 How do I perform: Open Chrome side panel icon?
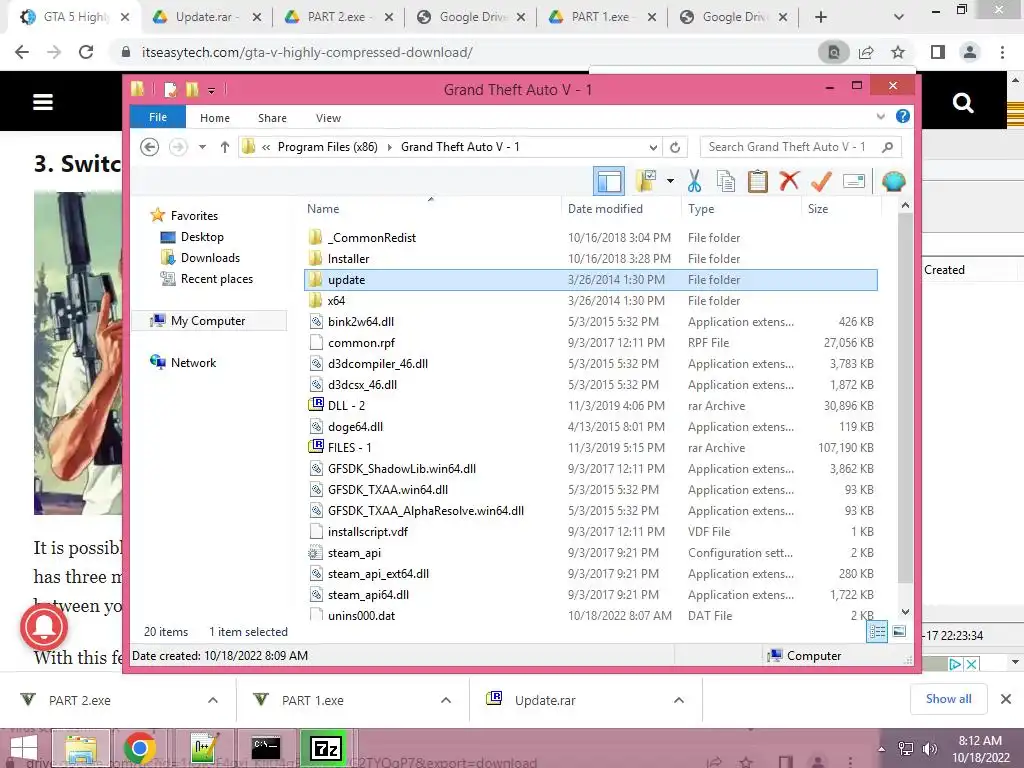[x=938, y=52]
